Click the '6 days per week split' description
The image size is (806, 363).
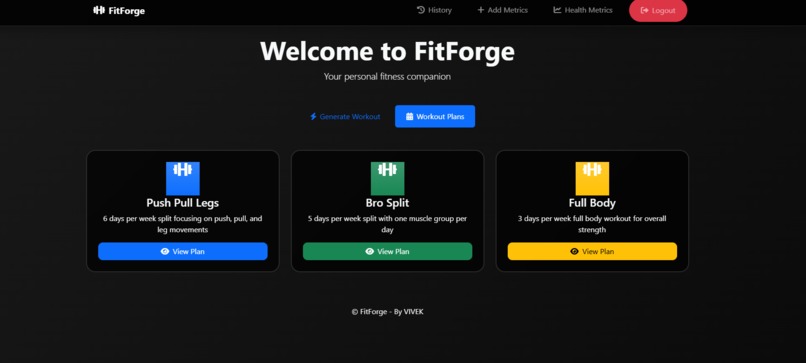182,224
